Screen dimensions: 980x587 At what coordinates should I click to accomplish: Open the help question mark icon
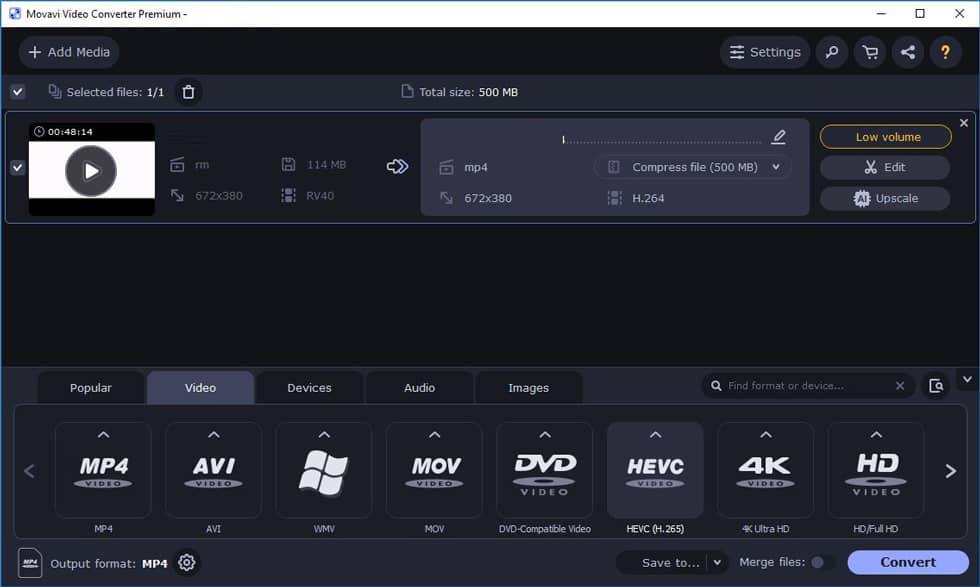[x=945, y=52]
